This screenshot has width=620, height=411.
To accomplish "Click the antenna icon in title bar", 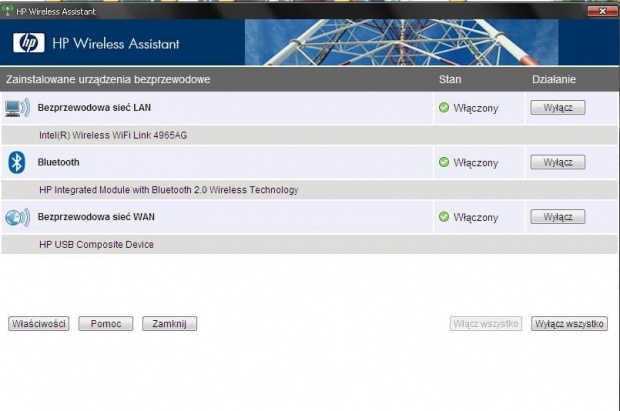I will pyautogui.click(x=7, y=11).
